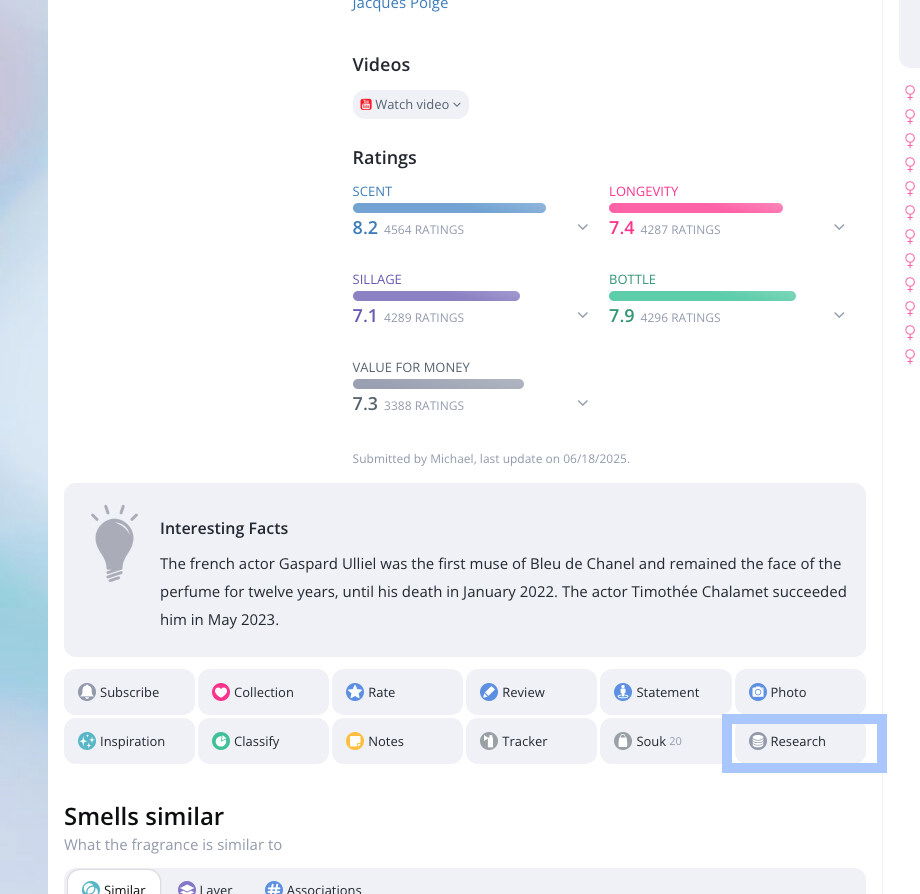Open Jacques Polge perfumer link

pyautogui.click(x=400, y=5)
